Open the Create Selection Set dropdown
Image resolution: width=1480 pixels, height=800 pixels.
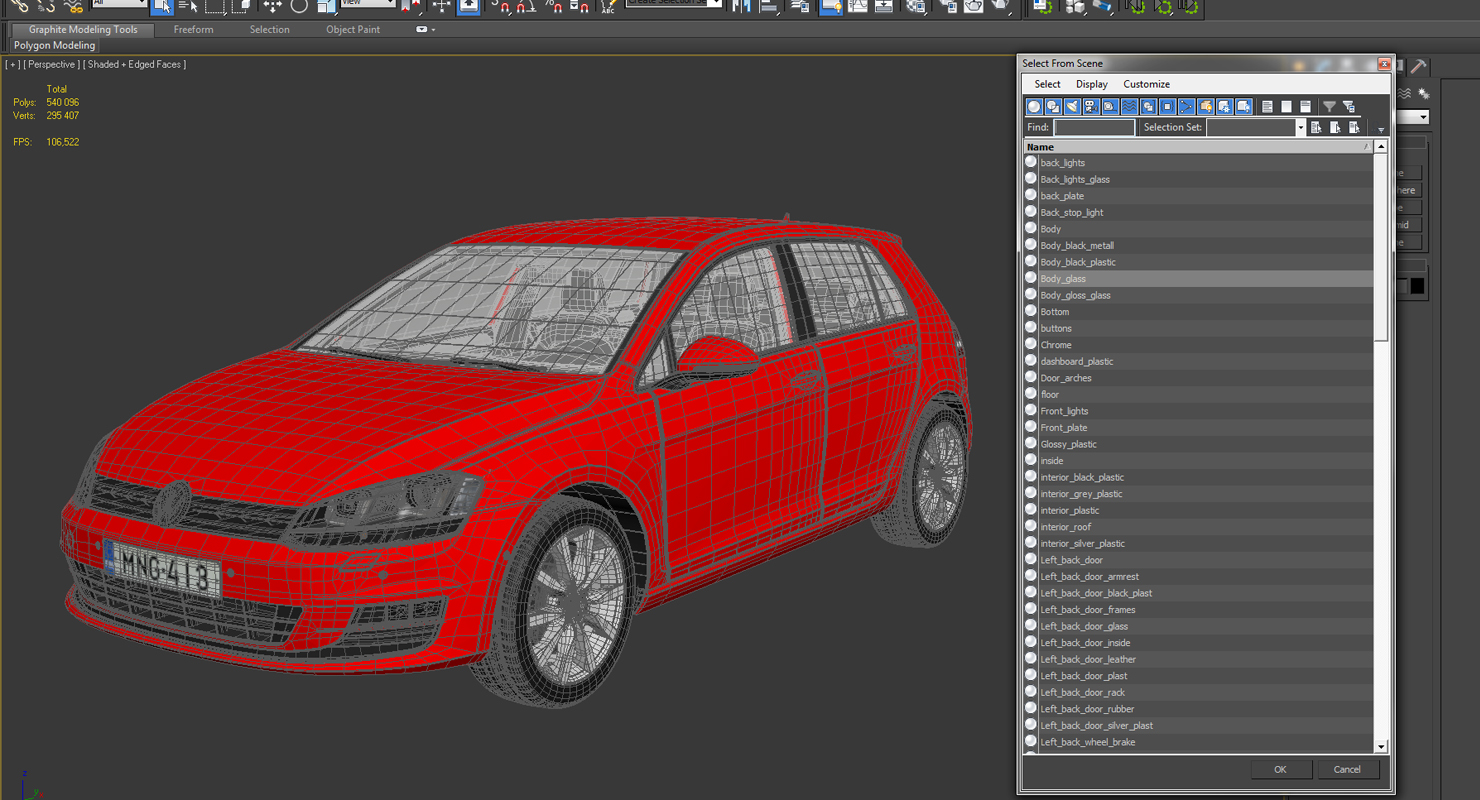[x=716, y=3]
